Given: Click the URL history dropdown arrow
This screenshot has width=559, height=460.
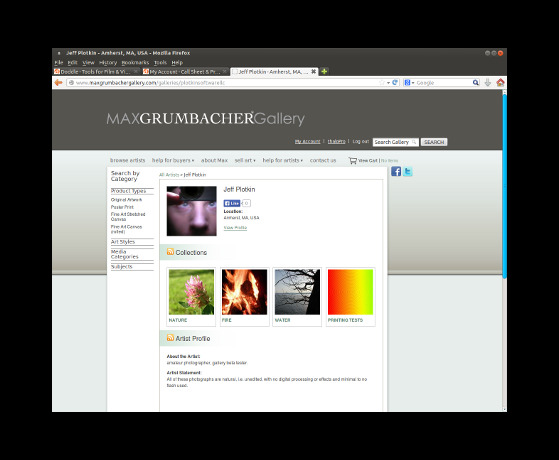Looking at the screenshot, I should [388, 83].
